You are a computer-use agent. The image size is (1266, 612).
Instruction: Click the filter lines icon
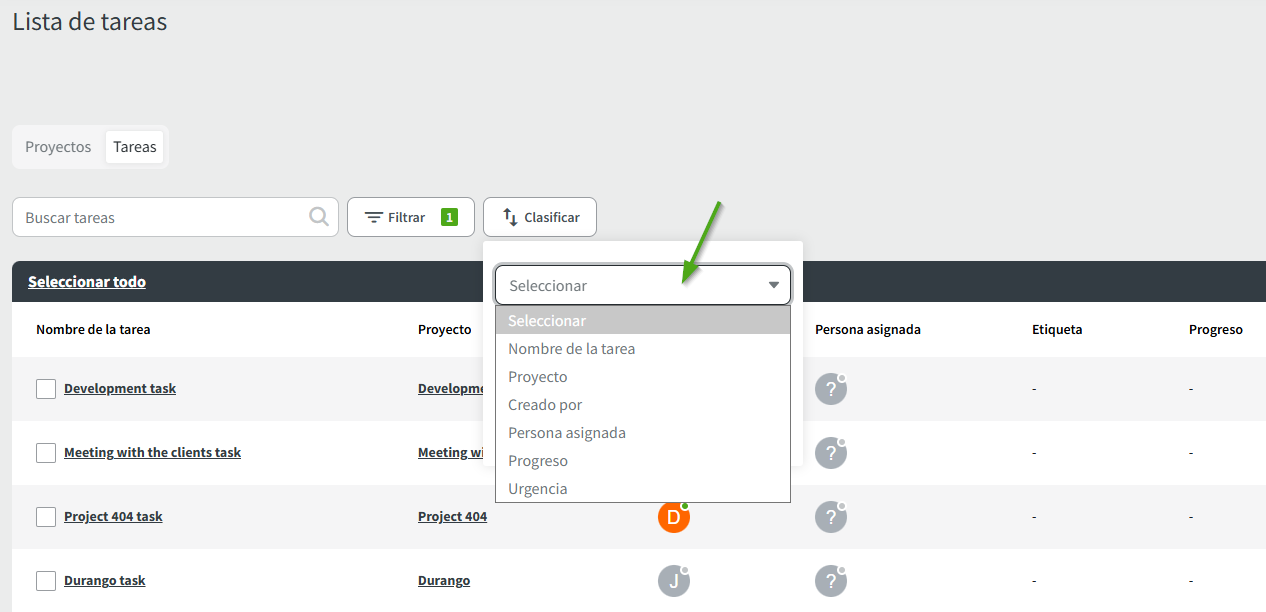click(374, 217)
